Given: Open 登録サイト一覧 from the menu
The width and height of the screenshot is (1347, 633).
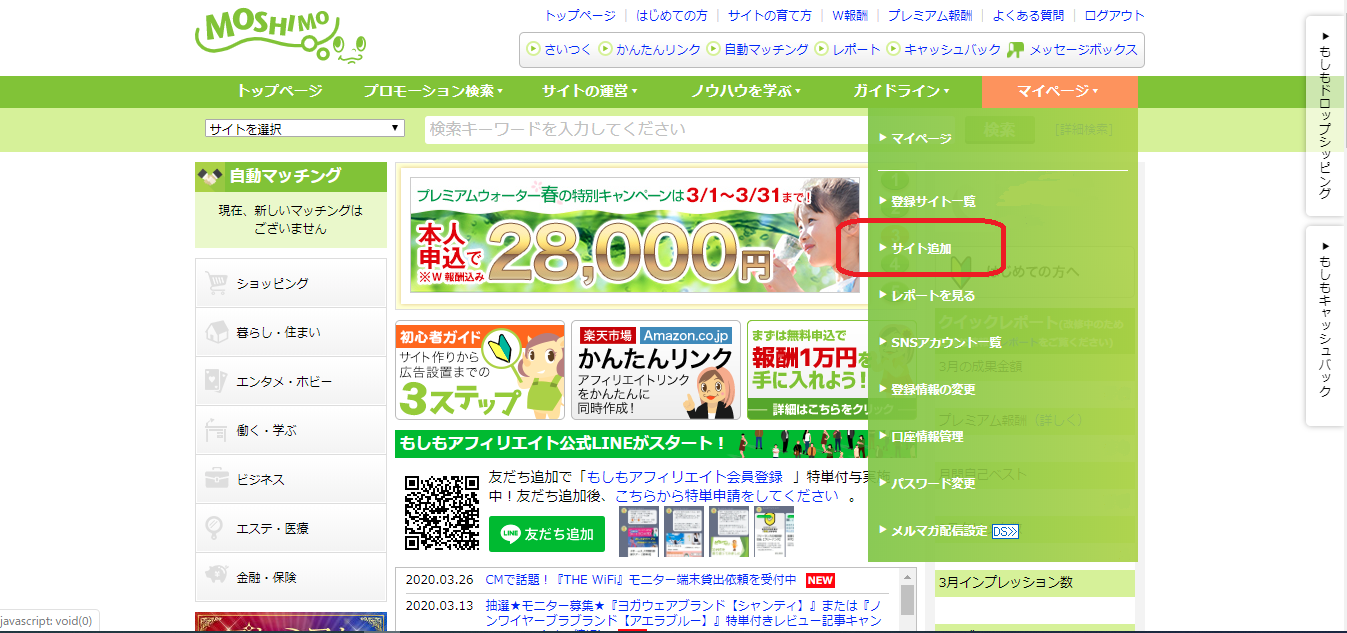Looking at the screenshot, I should pos(933,201).
